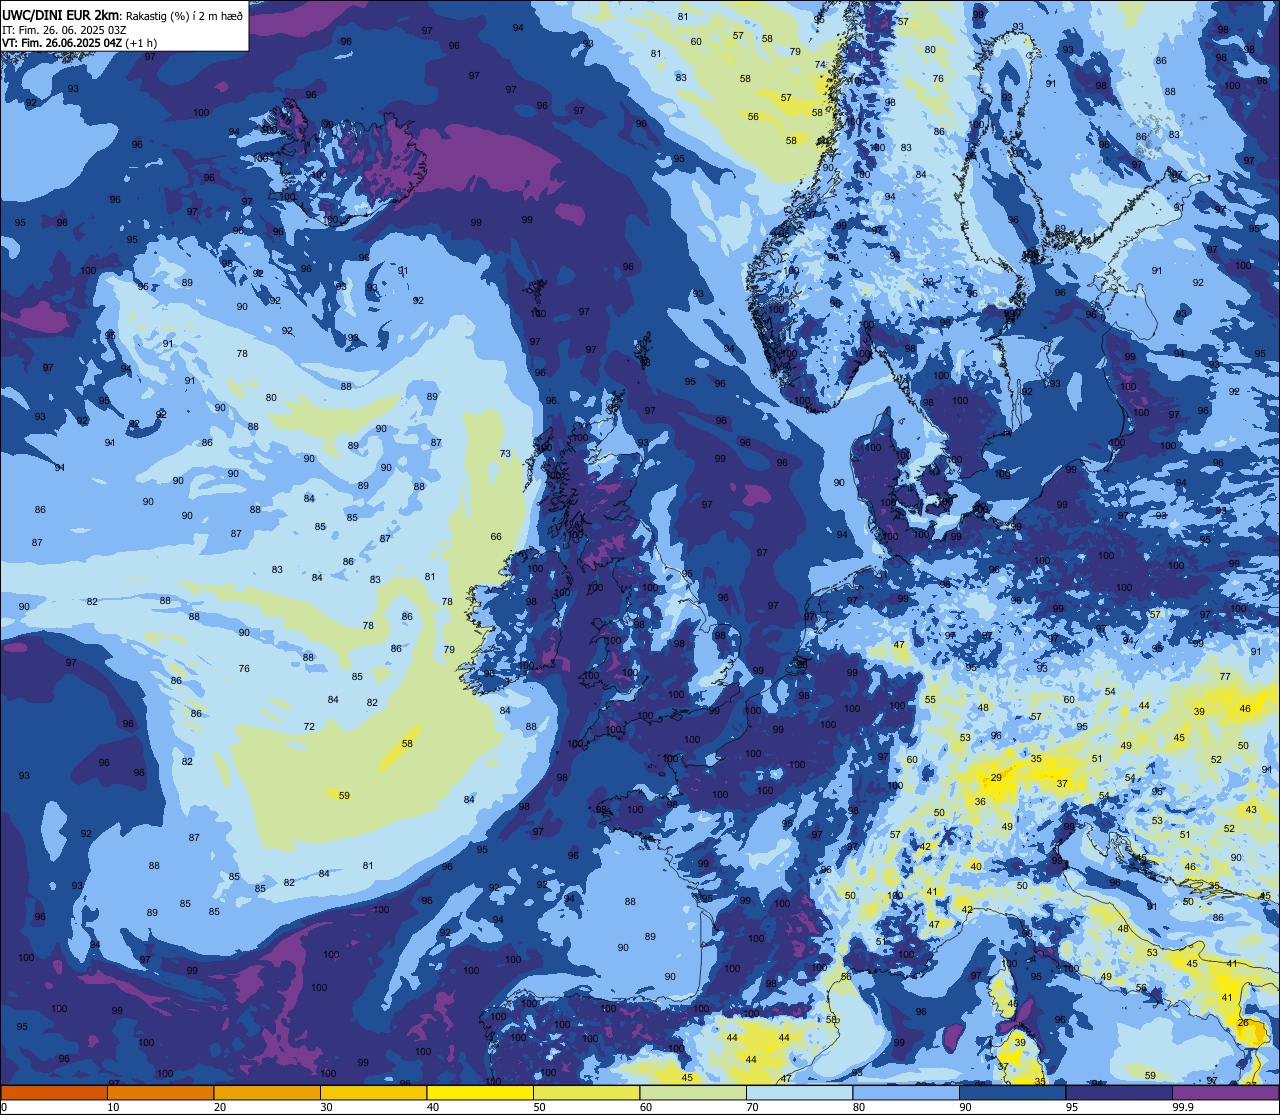Click the '70' legend tick label
This screenshot has width=1280, height=1115.
752,1107
